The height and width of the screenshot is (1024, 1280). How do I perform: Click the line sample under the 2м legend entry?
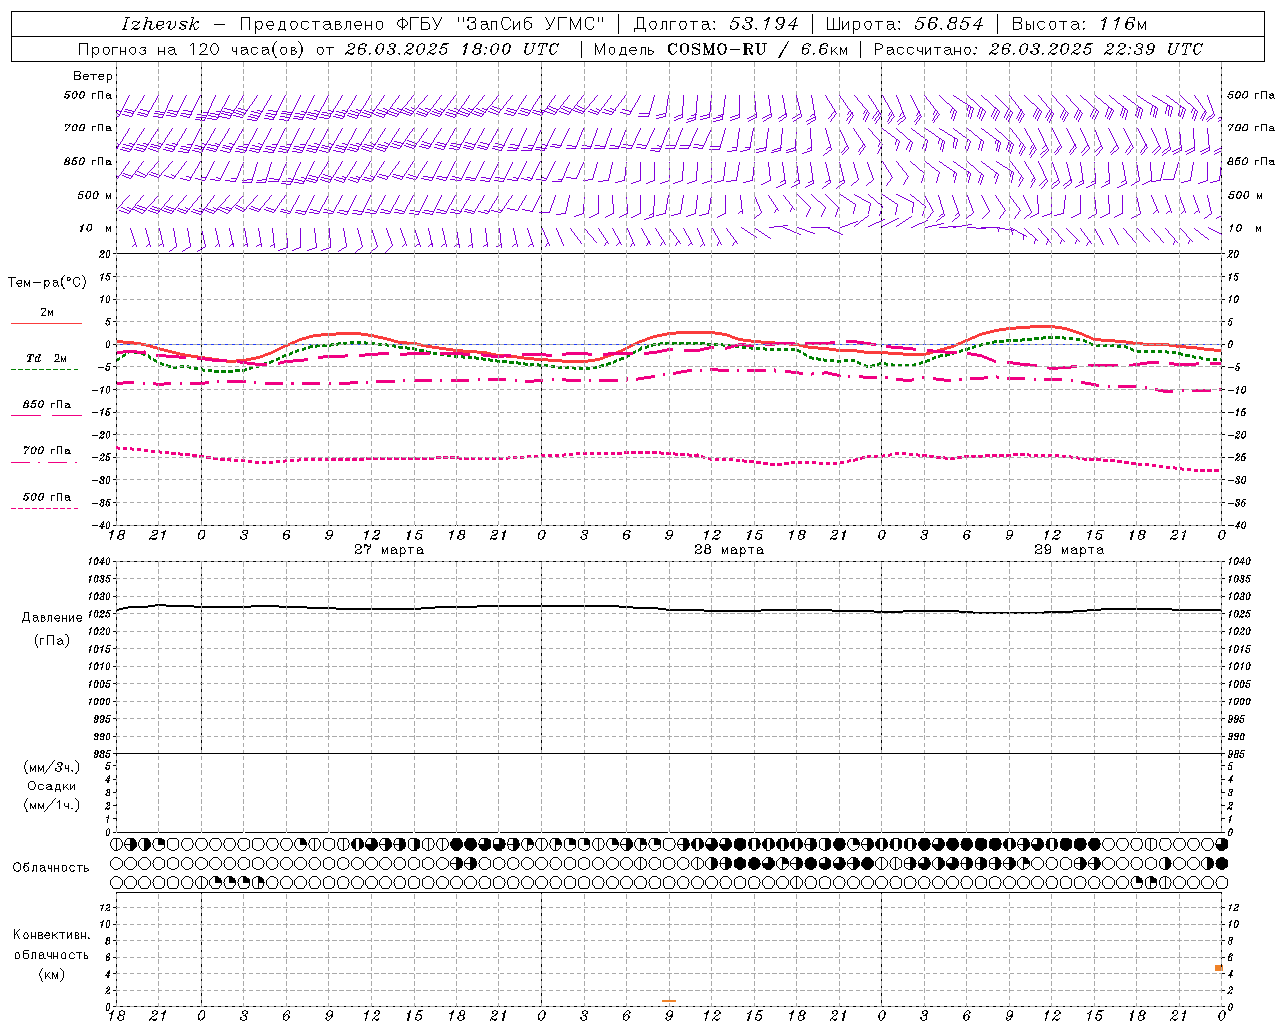click(x=46, y=323)
